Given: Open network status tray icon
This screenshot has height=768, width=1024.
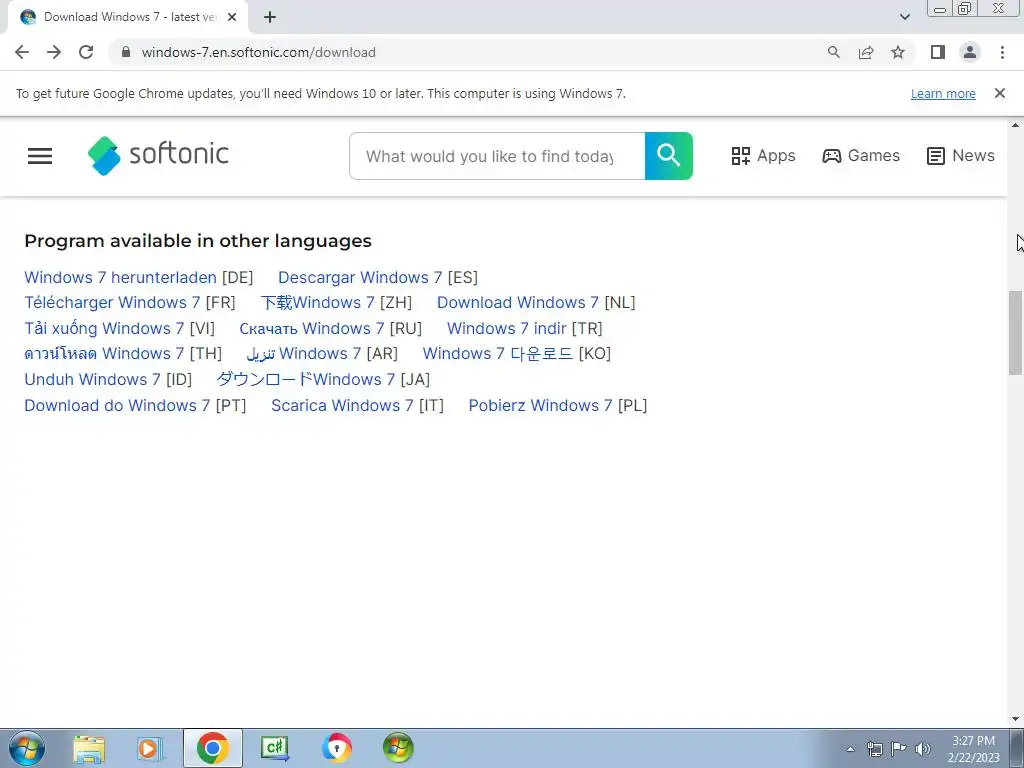Looking at the screenshot, I should coord(874,749).
